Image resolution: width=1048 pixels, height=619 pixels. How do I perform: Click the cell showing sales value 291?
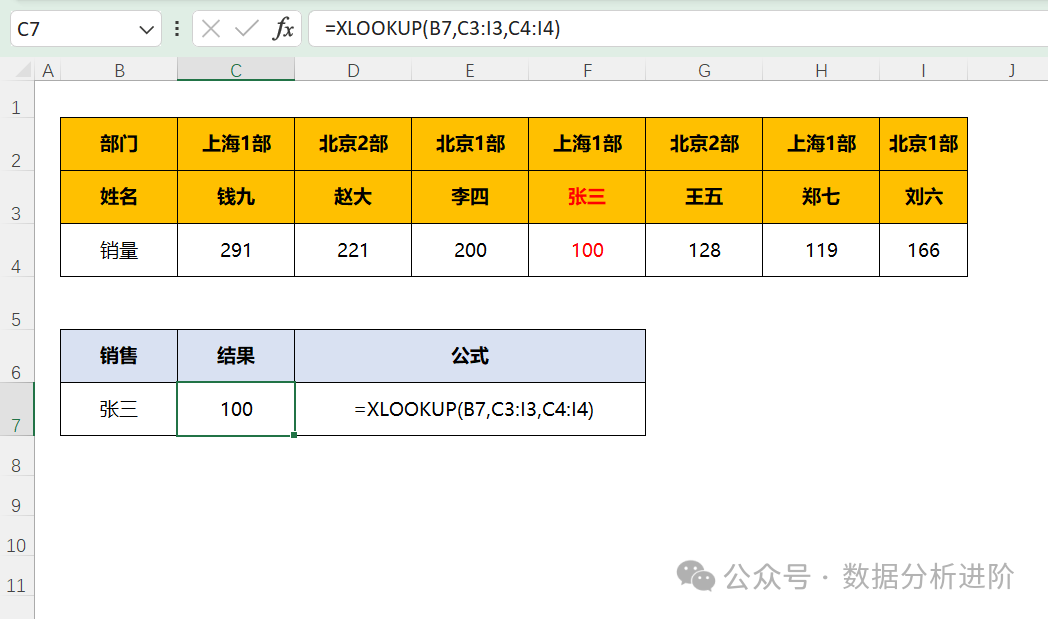click(x=236, y=250)
